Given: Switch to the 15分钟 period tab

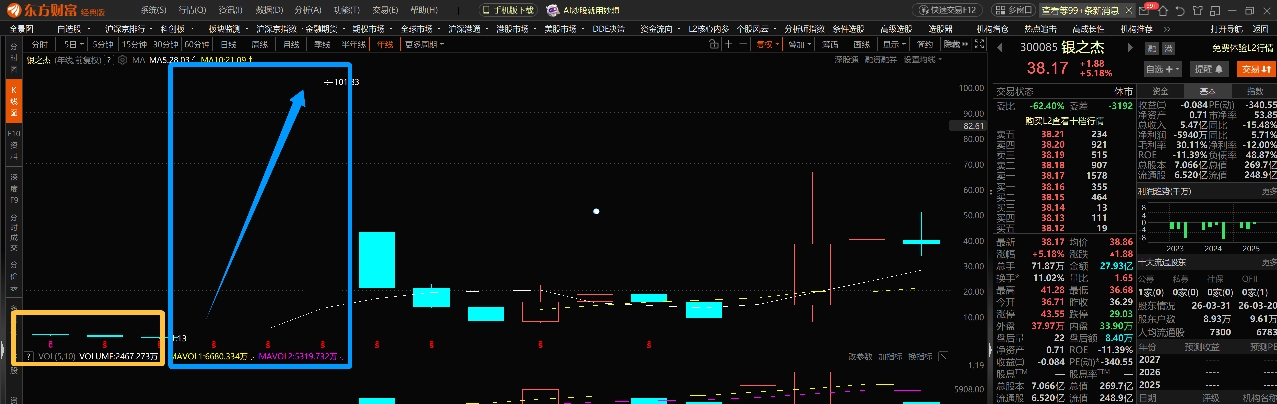Looking at the screenshot, I should (x=133, y=44).
